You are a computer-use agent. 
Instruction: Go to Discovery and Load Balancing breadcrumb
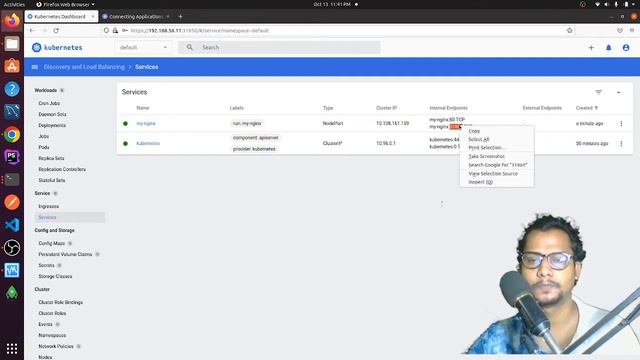click(84, 67)
